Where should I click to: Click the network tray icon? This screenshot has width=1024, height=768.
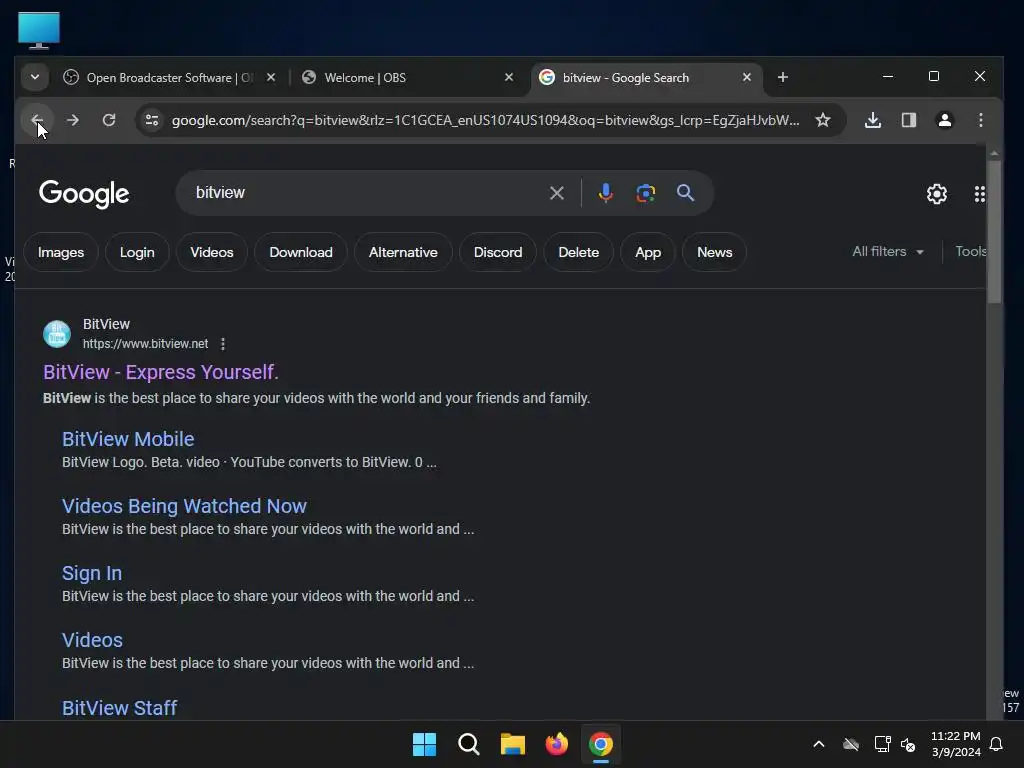point(882,744)
